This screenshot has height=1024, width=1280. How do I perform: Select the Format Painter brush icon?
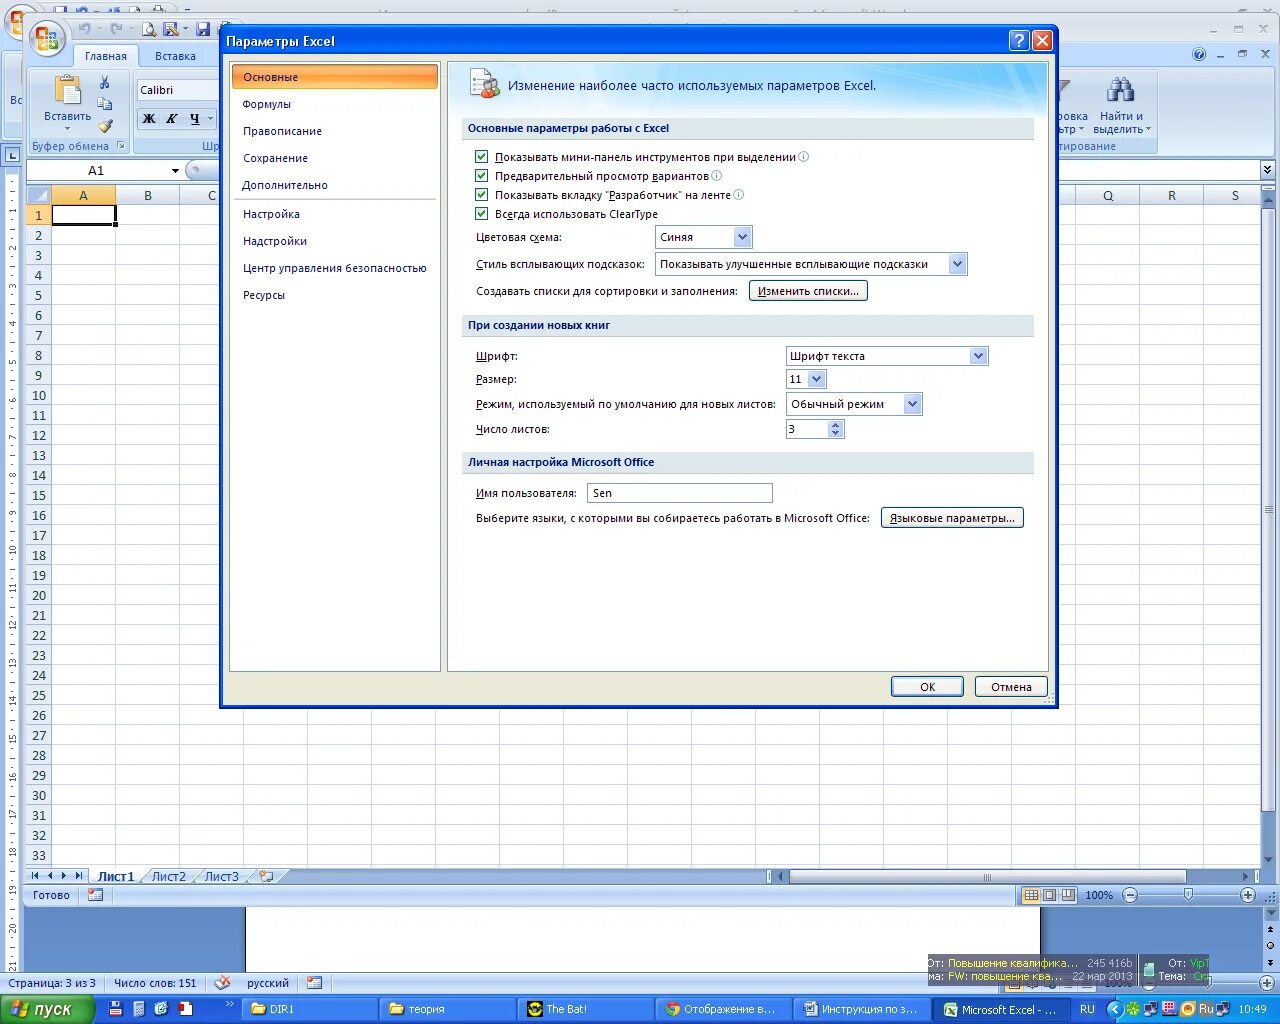(105, 126)
